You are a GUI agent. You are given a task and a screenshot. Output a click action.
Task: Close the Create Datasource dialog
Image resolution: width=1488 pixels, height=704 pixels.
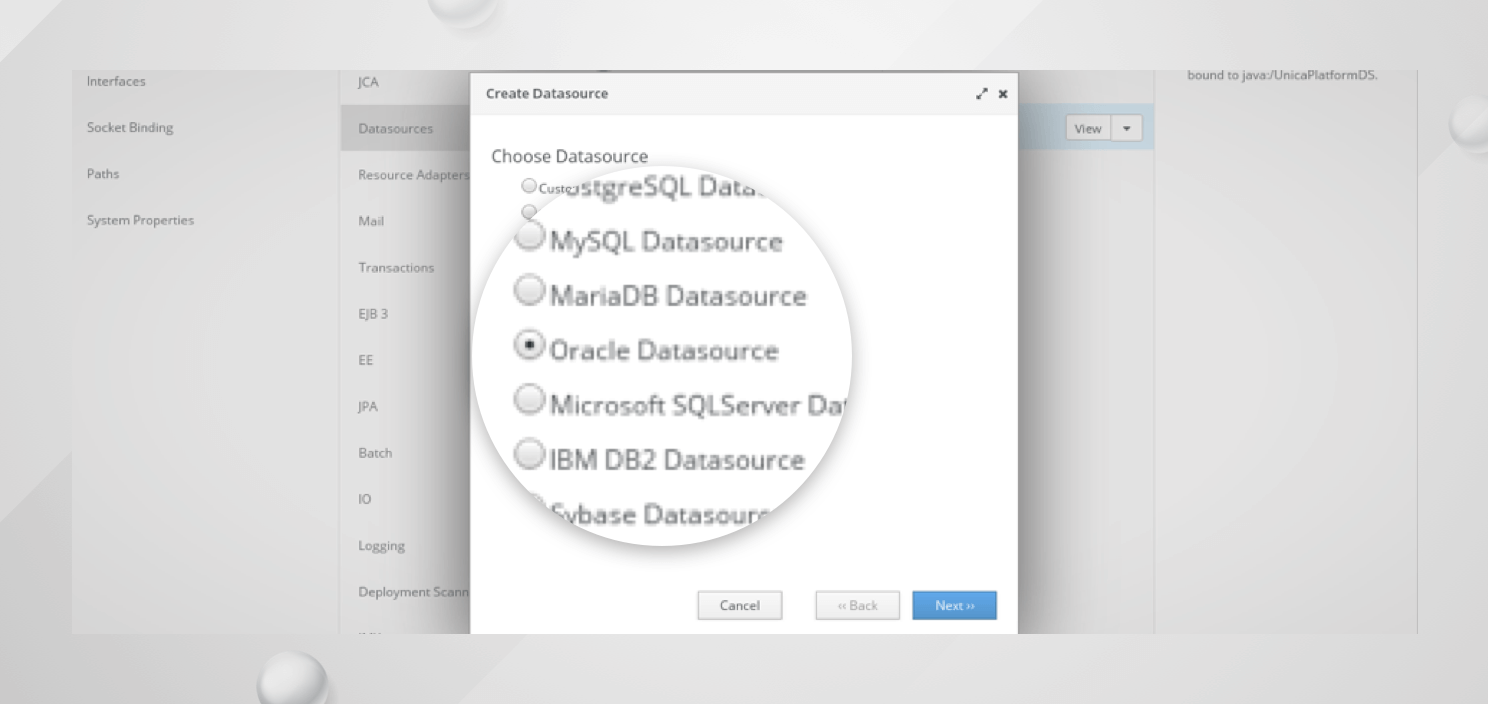click(1003, 94)
